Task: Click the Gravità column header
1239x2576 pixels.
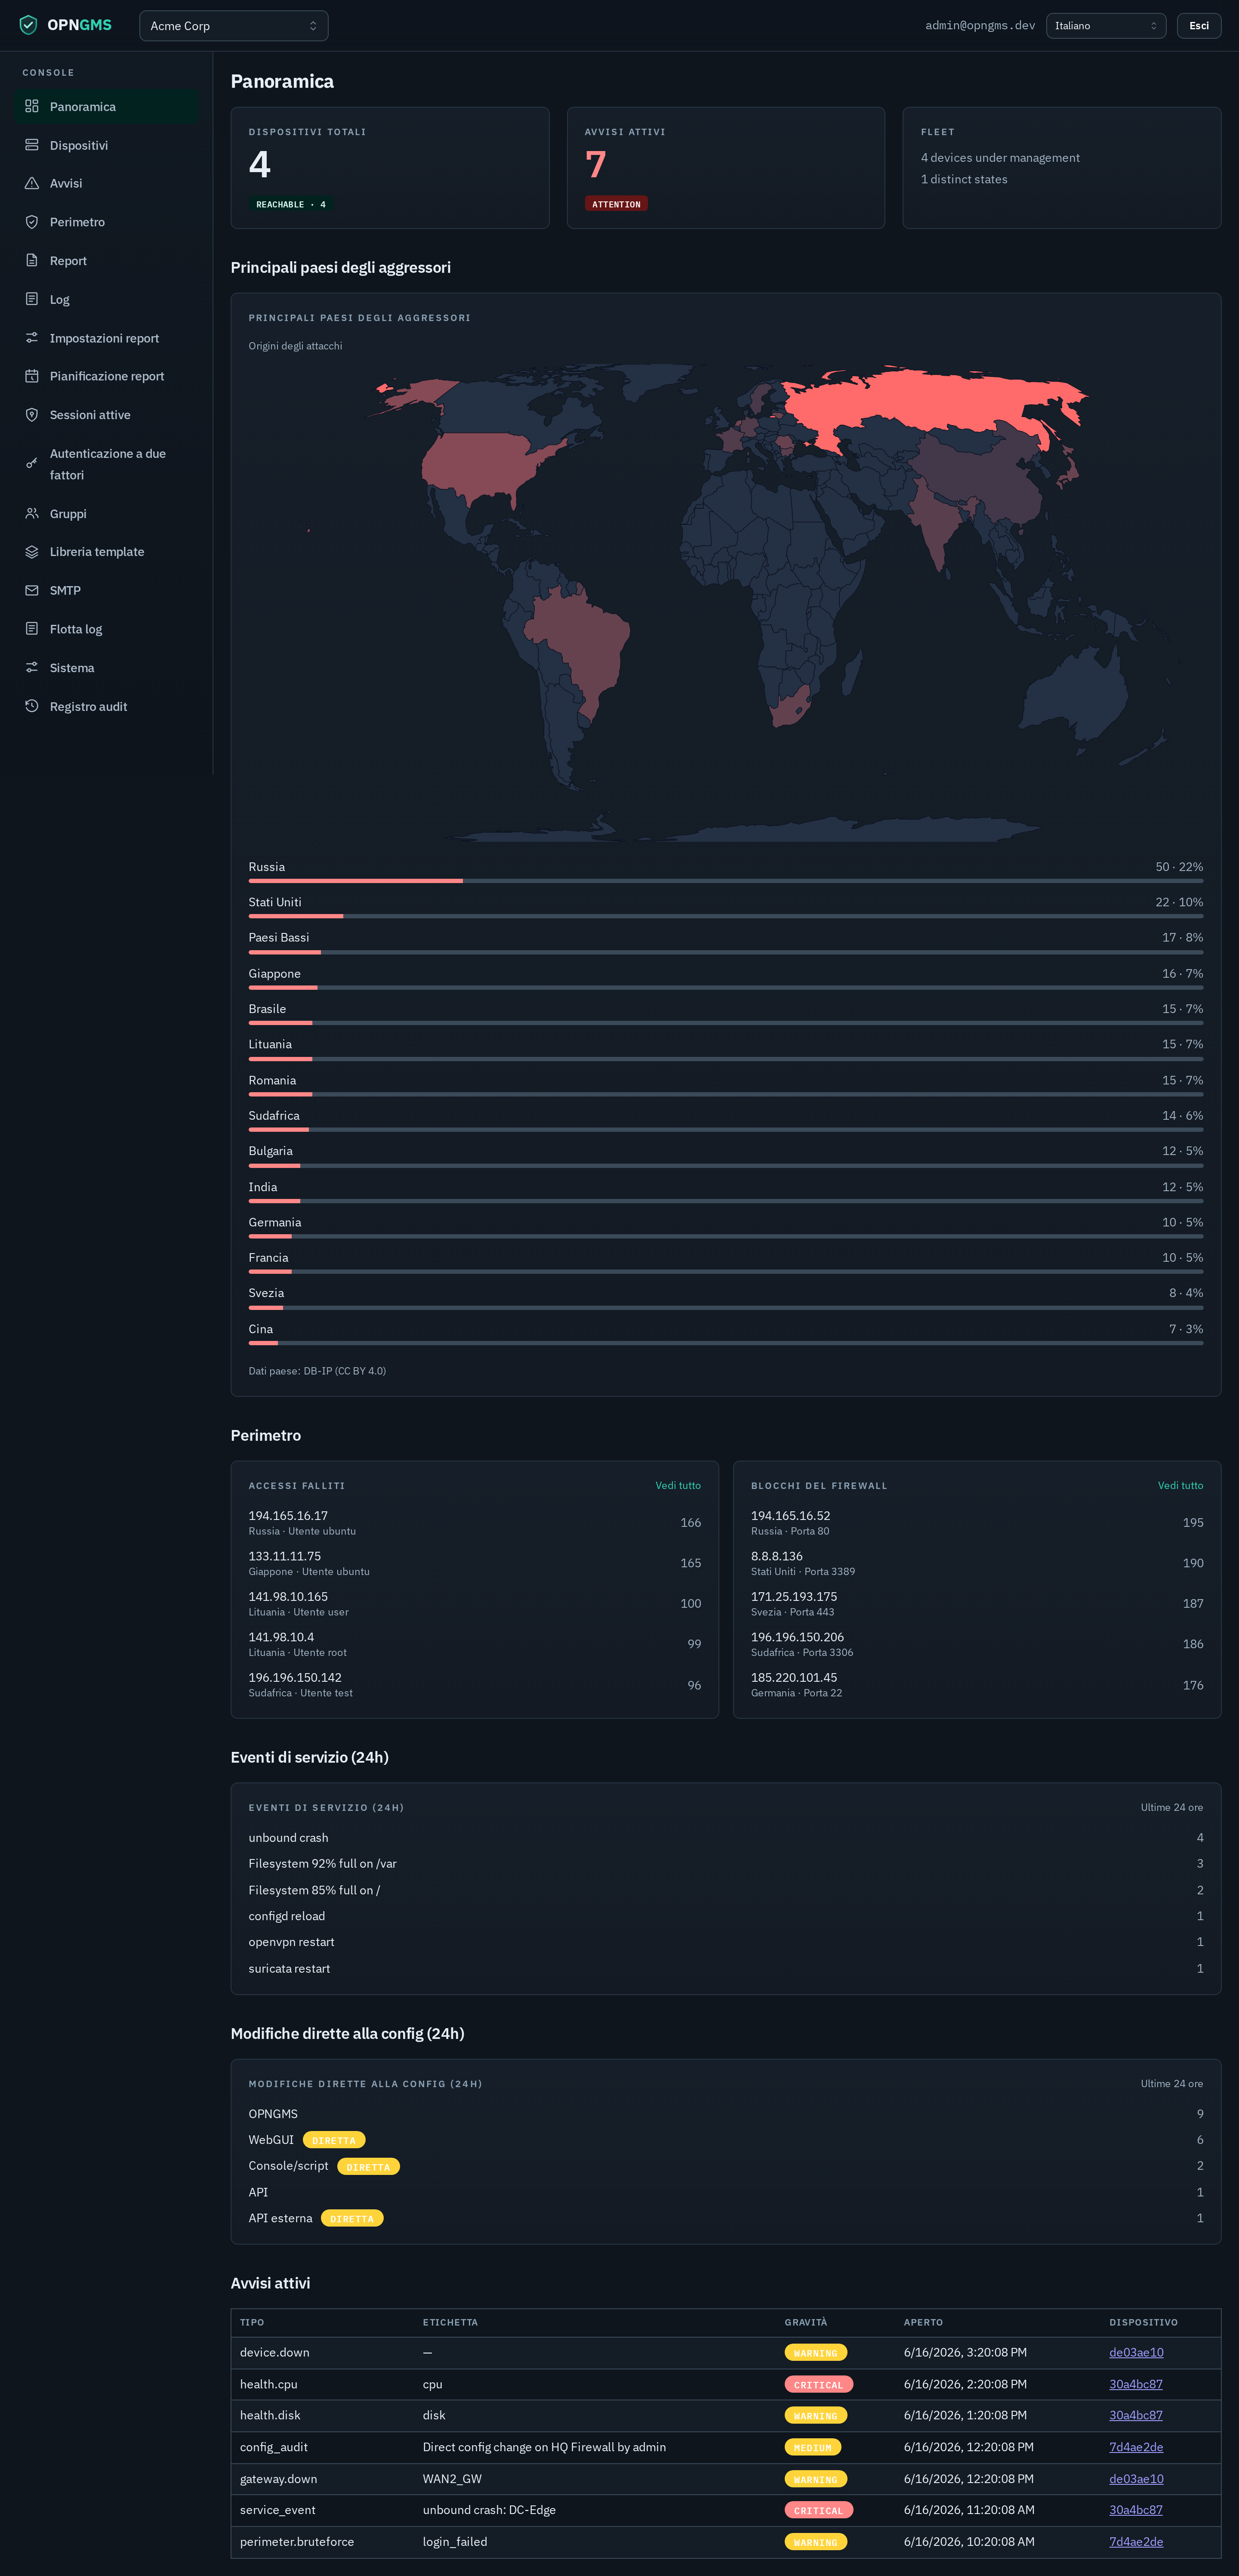Action: pyautogui.click(x=806, y=2322)
